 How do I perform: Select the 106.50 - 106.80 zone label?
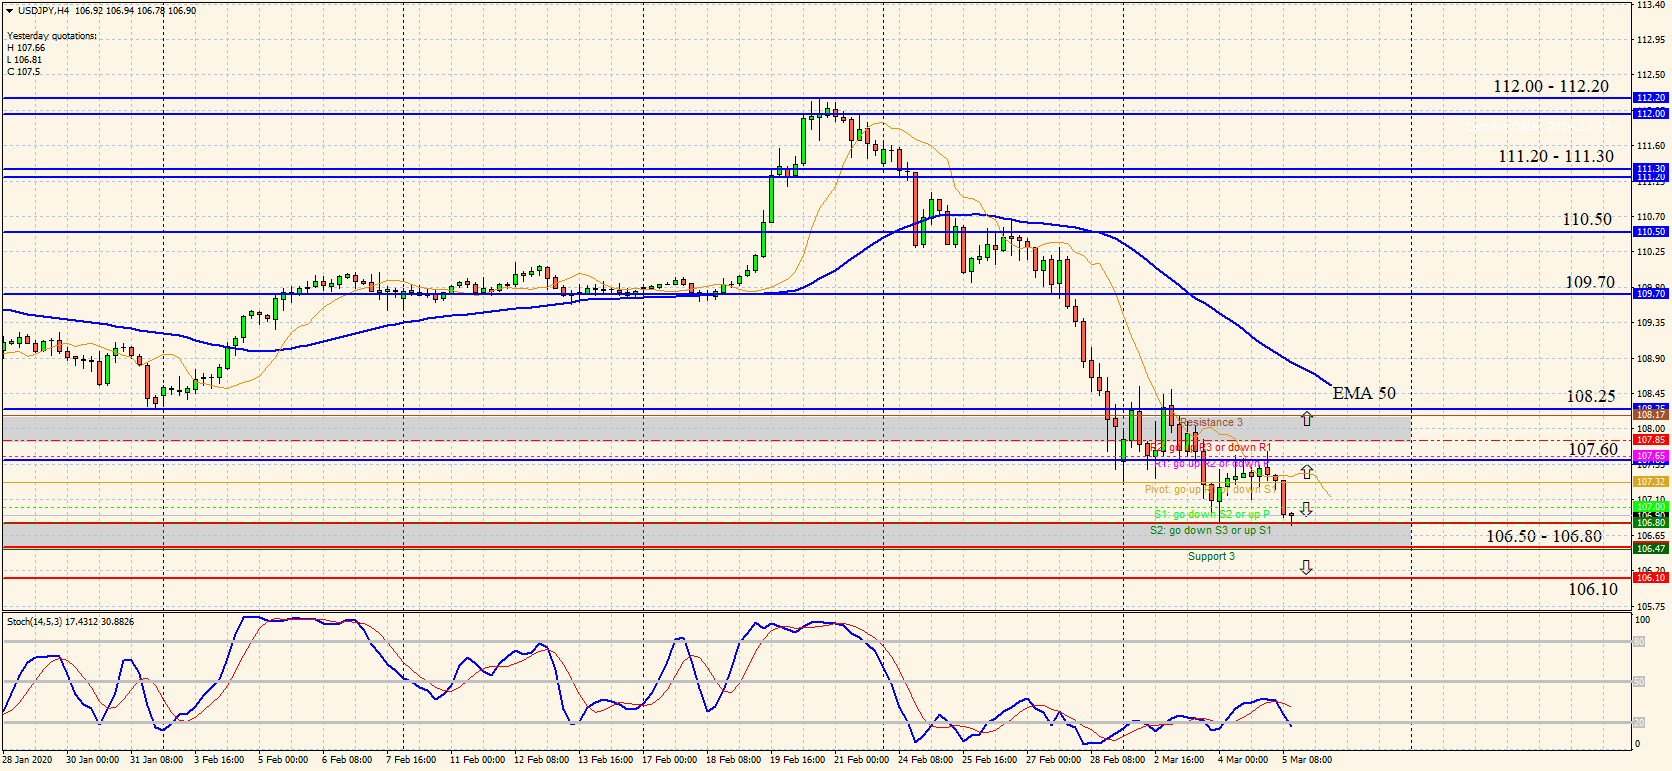1543,536
